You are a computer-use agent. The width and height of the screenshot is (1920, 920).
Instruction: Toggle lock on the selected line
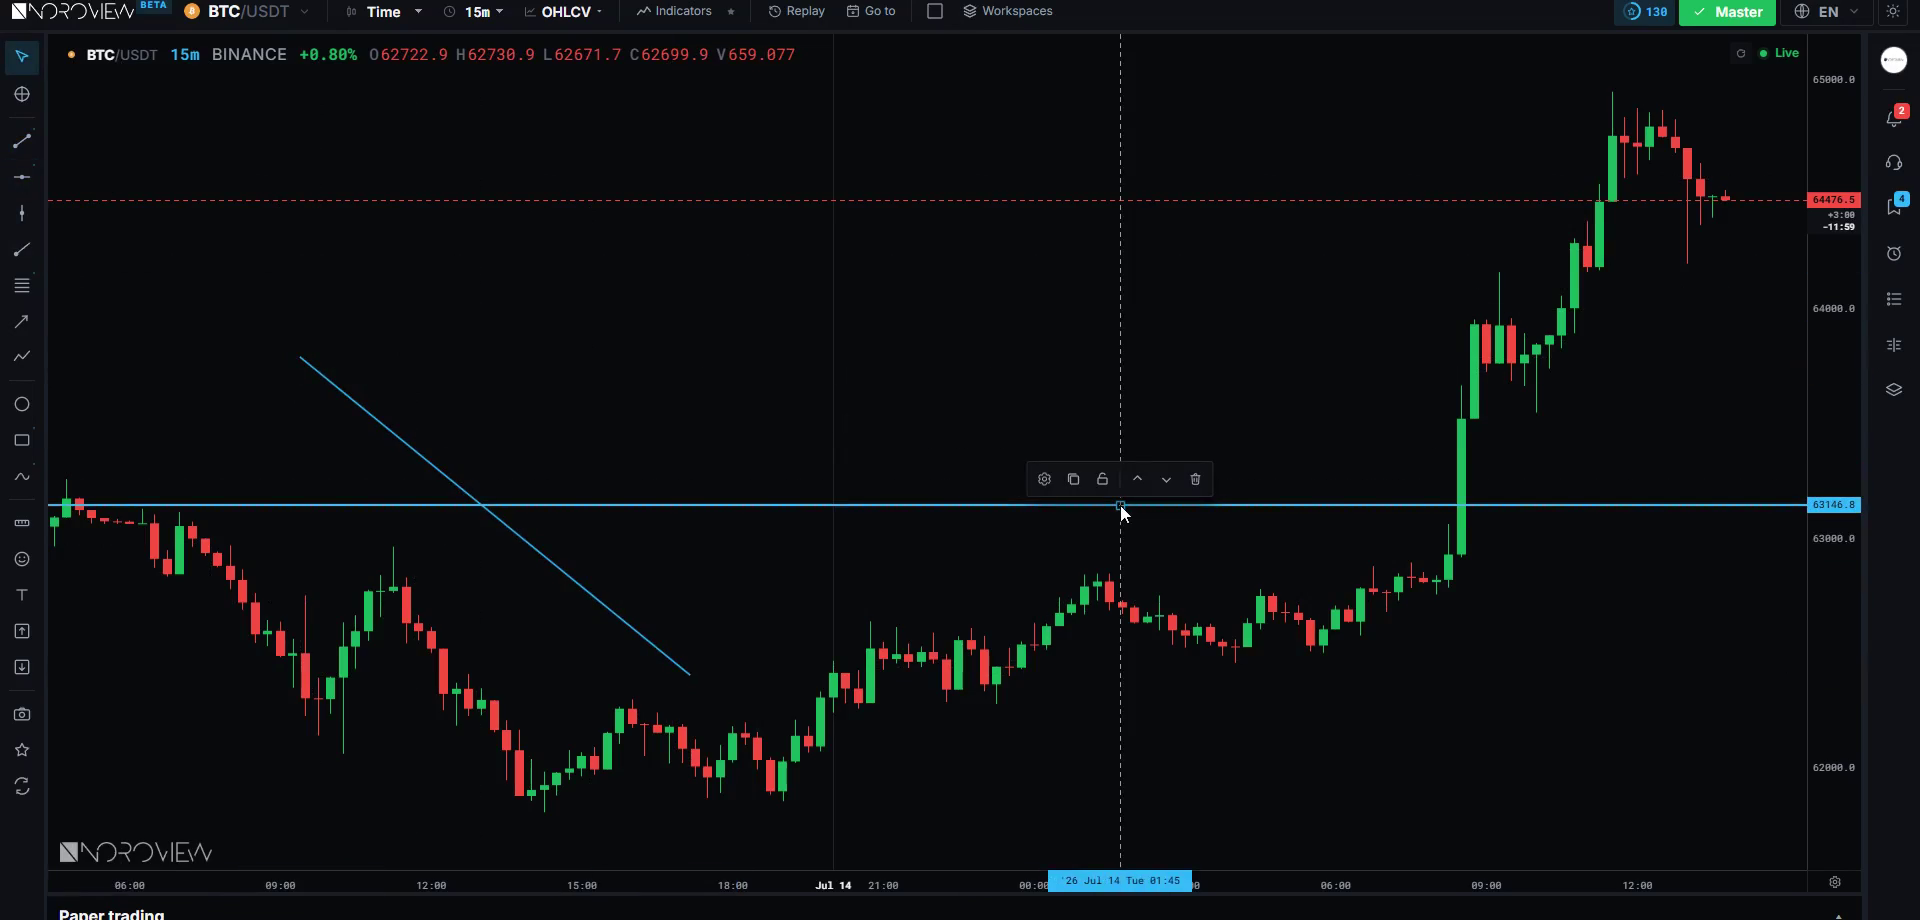1102,479
